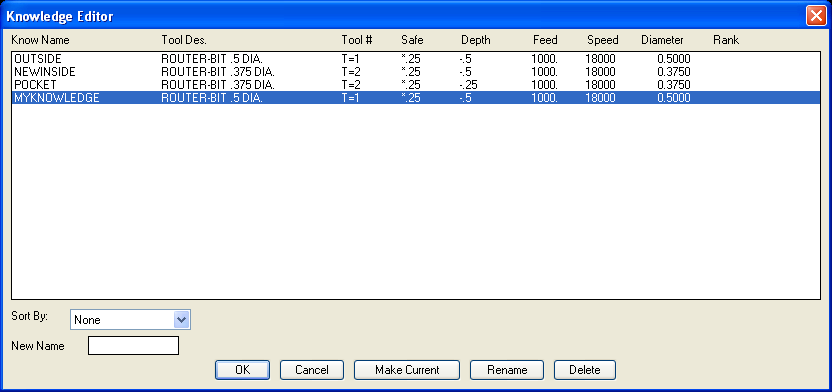Click T=1 in the MYKNOWLEDGE row

coord(351,98)
